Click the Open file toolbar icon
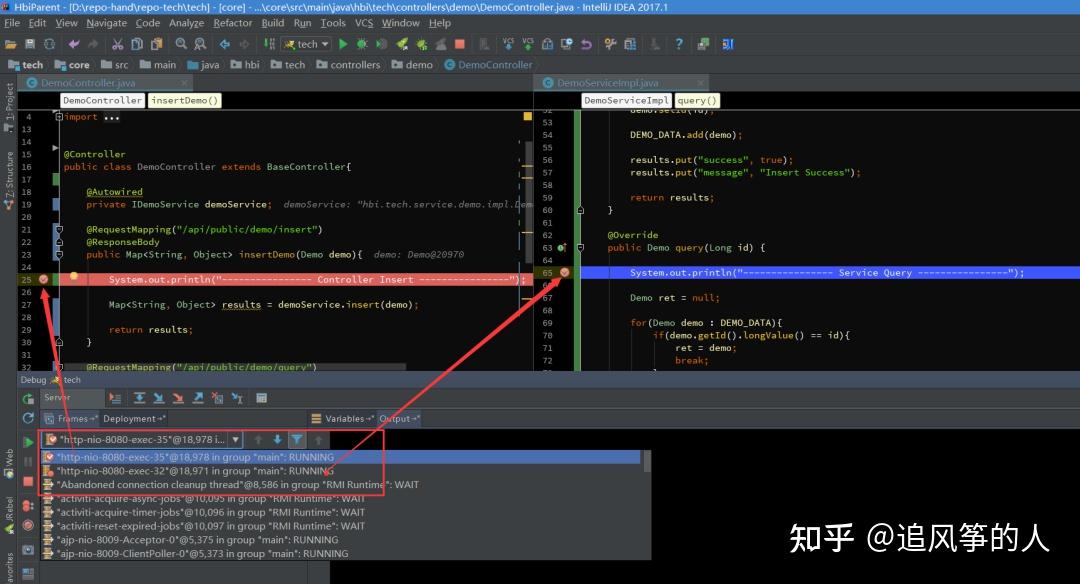This screenshot has width=1080, height=584. [x=10, y=44]
